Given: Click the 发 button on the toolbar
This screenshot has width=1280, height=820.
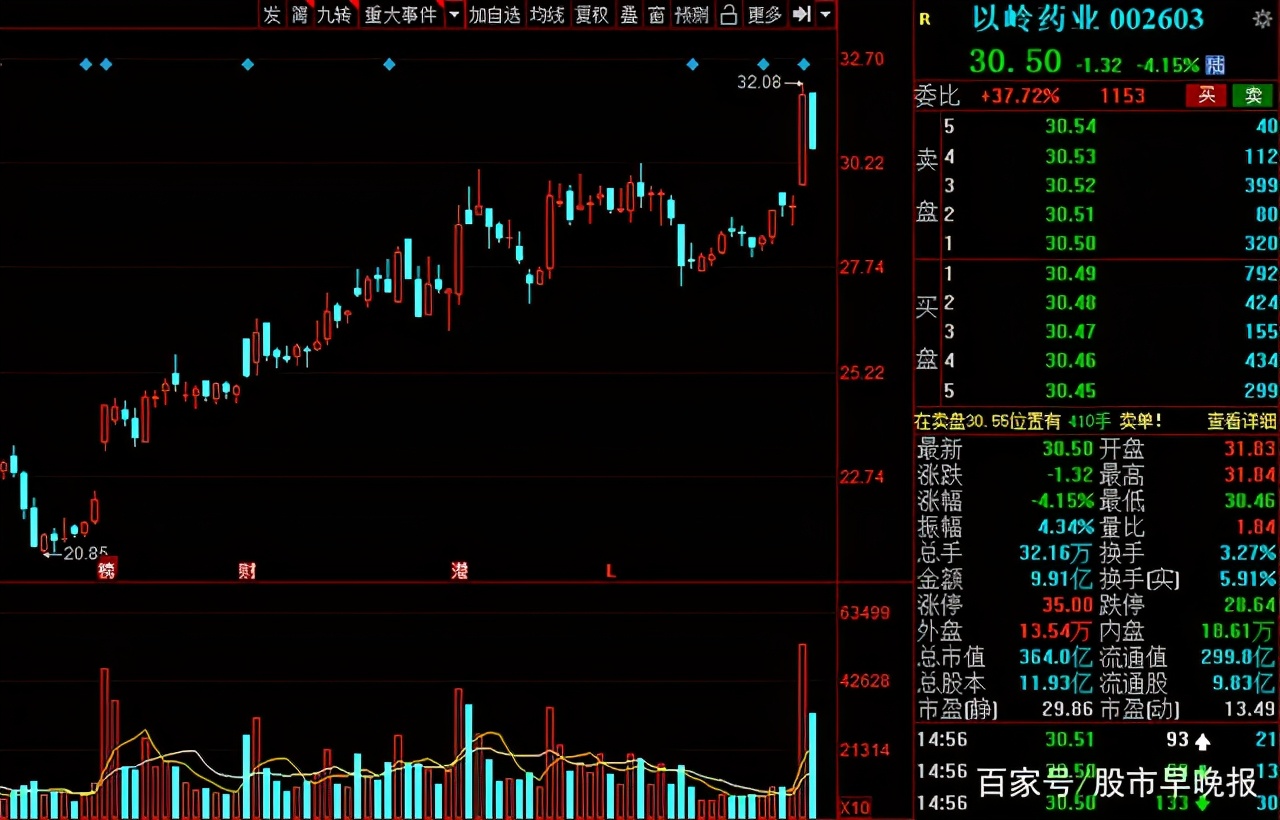Looking at the screenshot, I should pyautogui.click(x=271, y=15).
